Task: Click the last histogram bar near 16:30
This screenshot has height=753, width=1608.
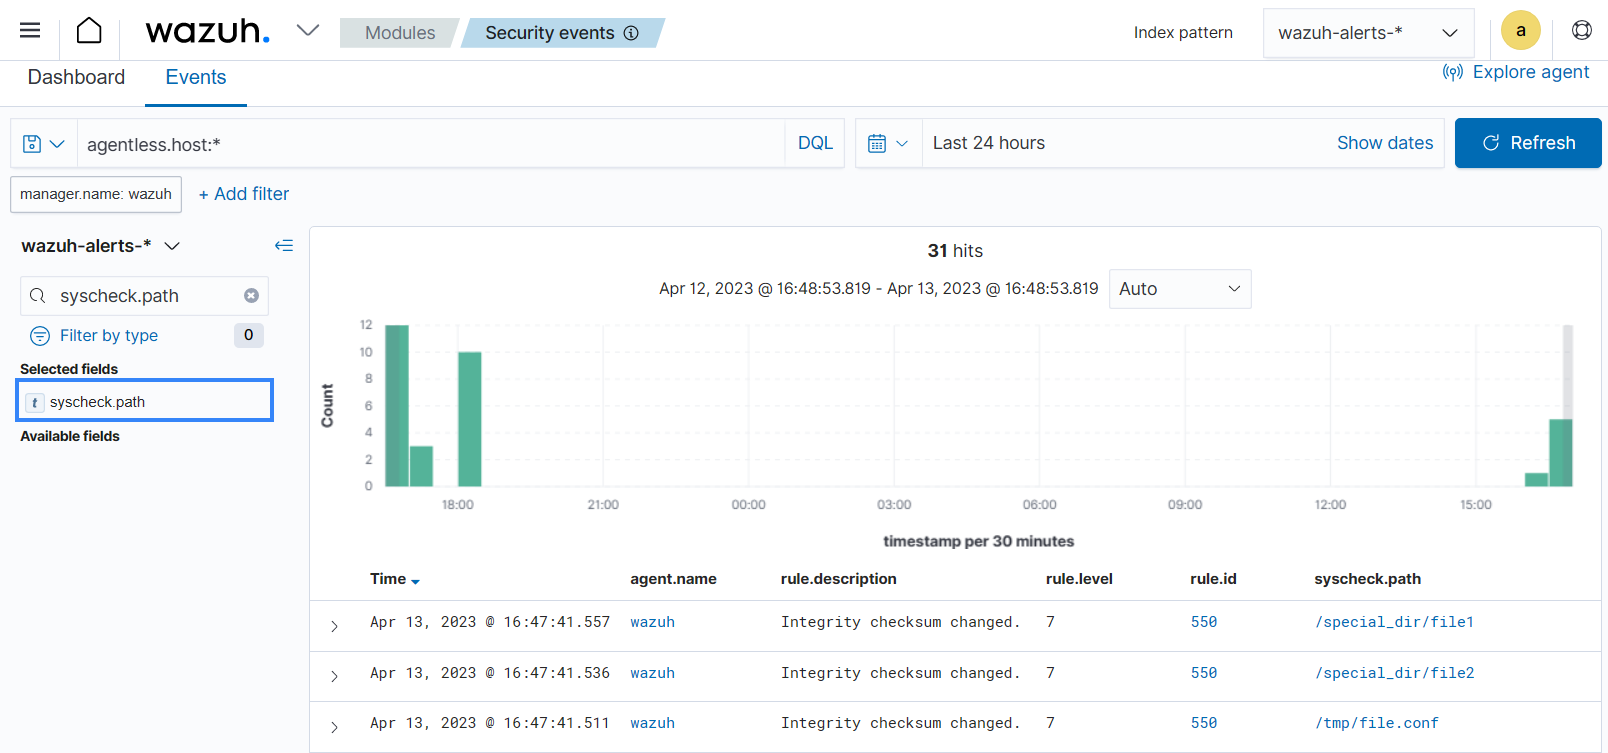Action: 1561,453
